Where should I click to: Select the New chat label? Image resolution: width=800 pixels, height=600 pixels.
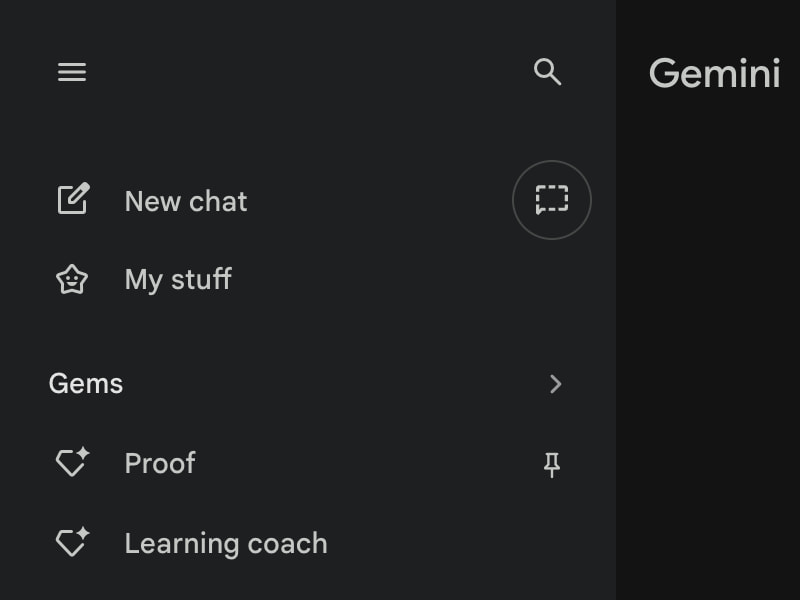click(x=186, y=201)
